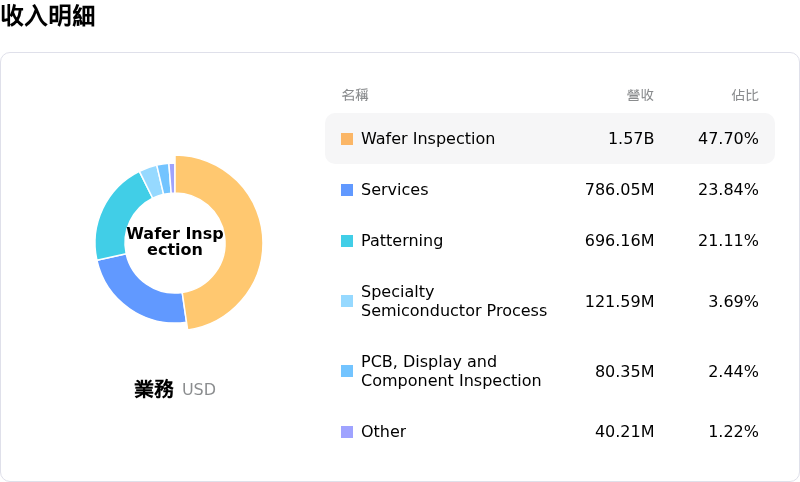Click the purple Other legend swatch
800x482 pixels.
[347, 432]
